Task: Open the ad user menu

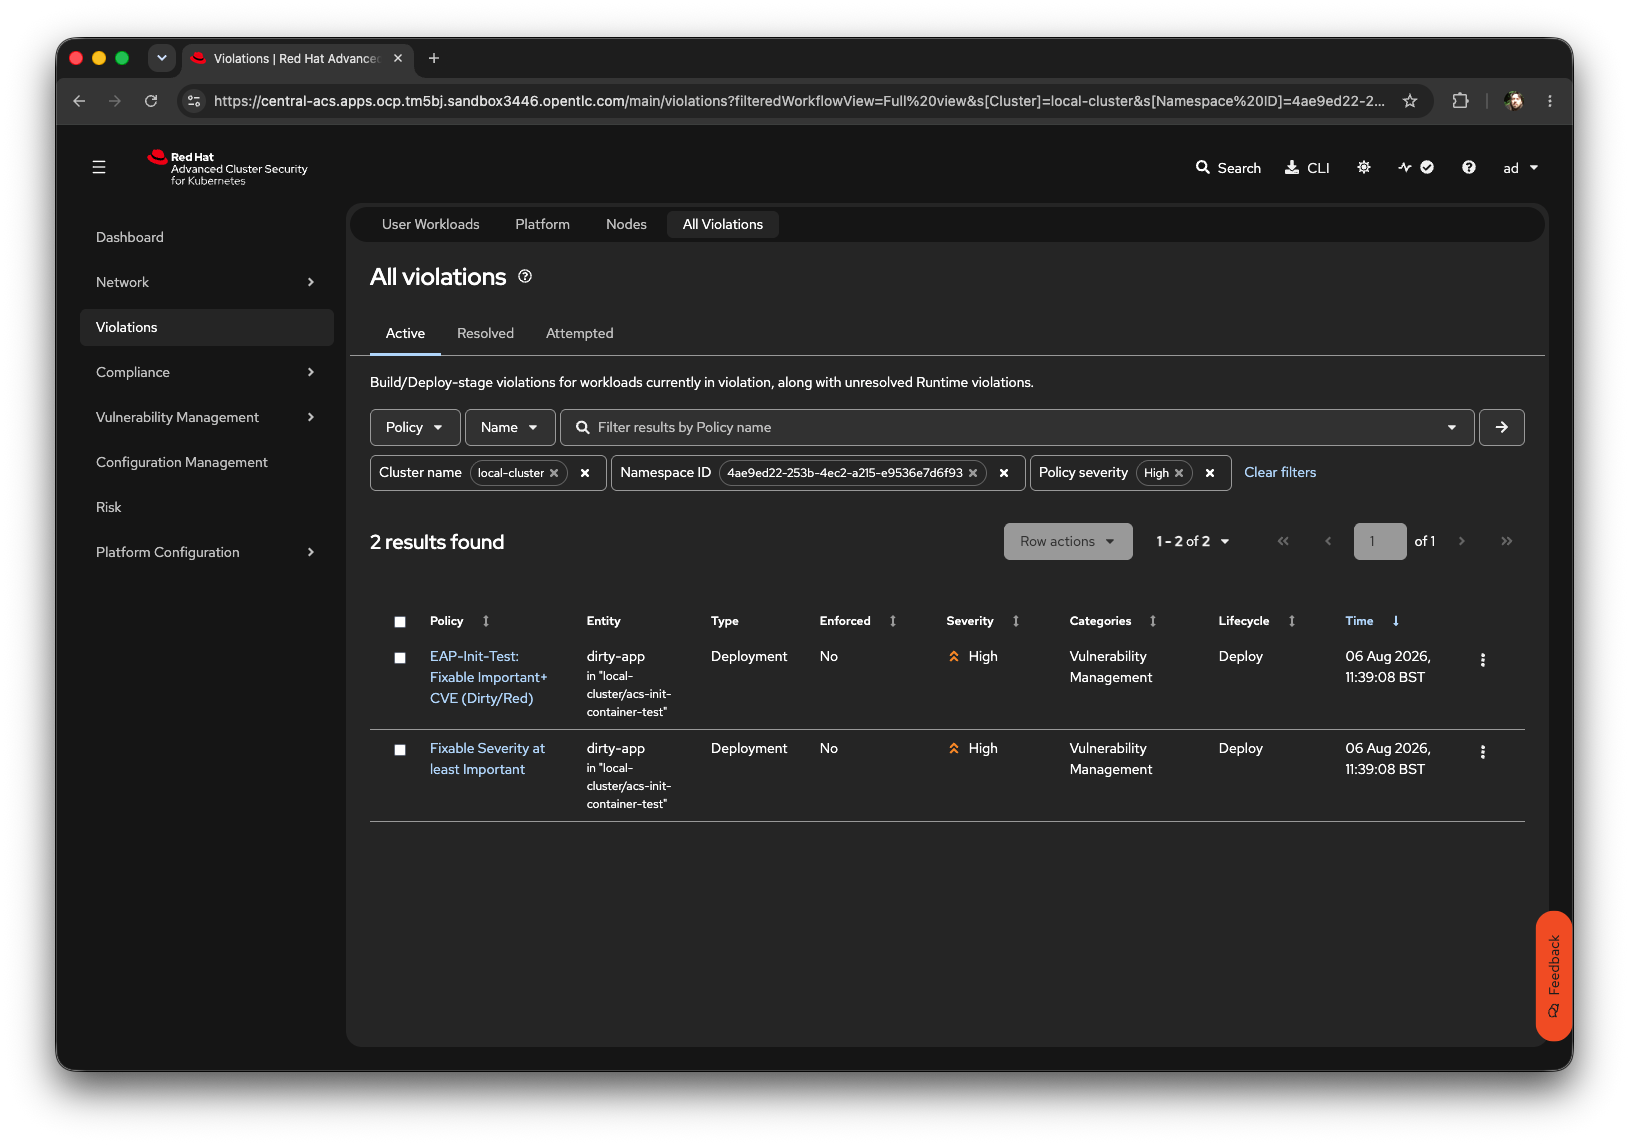Action: 1520,168
